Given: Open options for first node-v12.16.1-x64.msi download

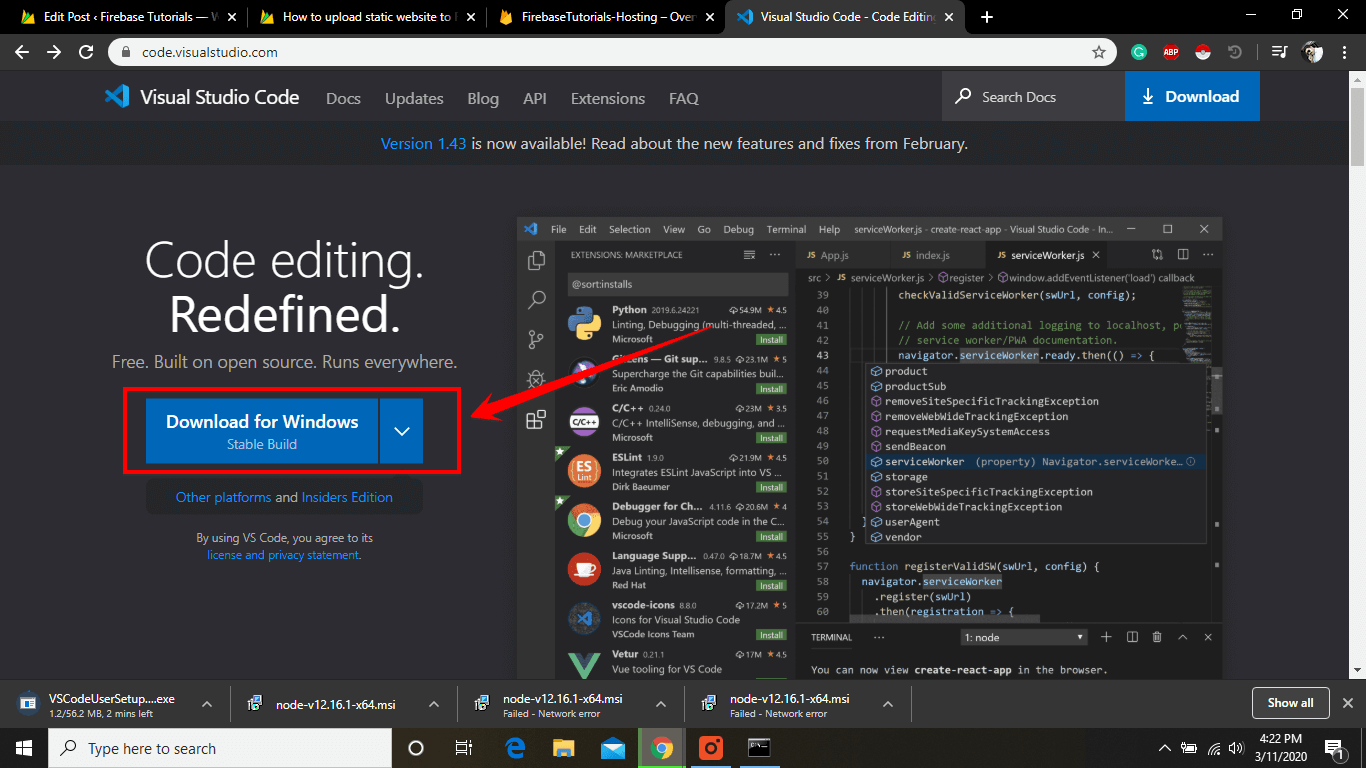Looking at the screenshot, I should coord(434,704).
